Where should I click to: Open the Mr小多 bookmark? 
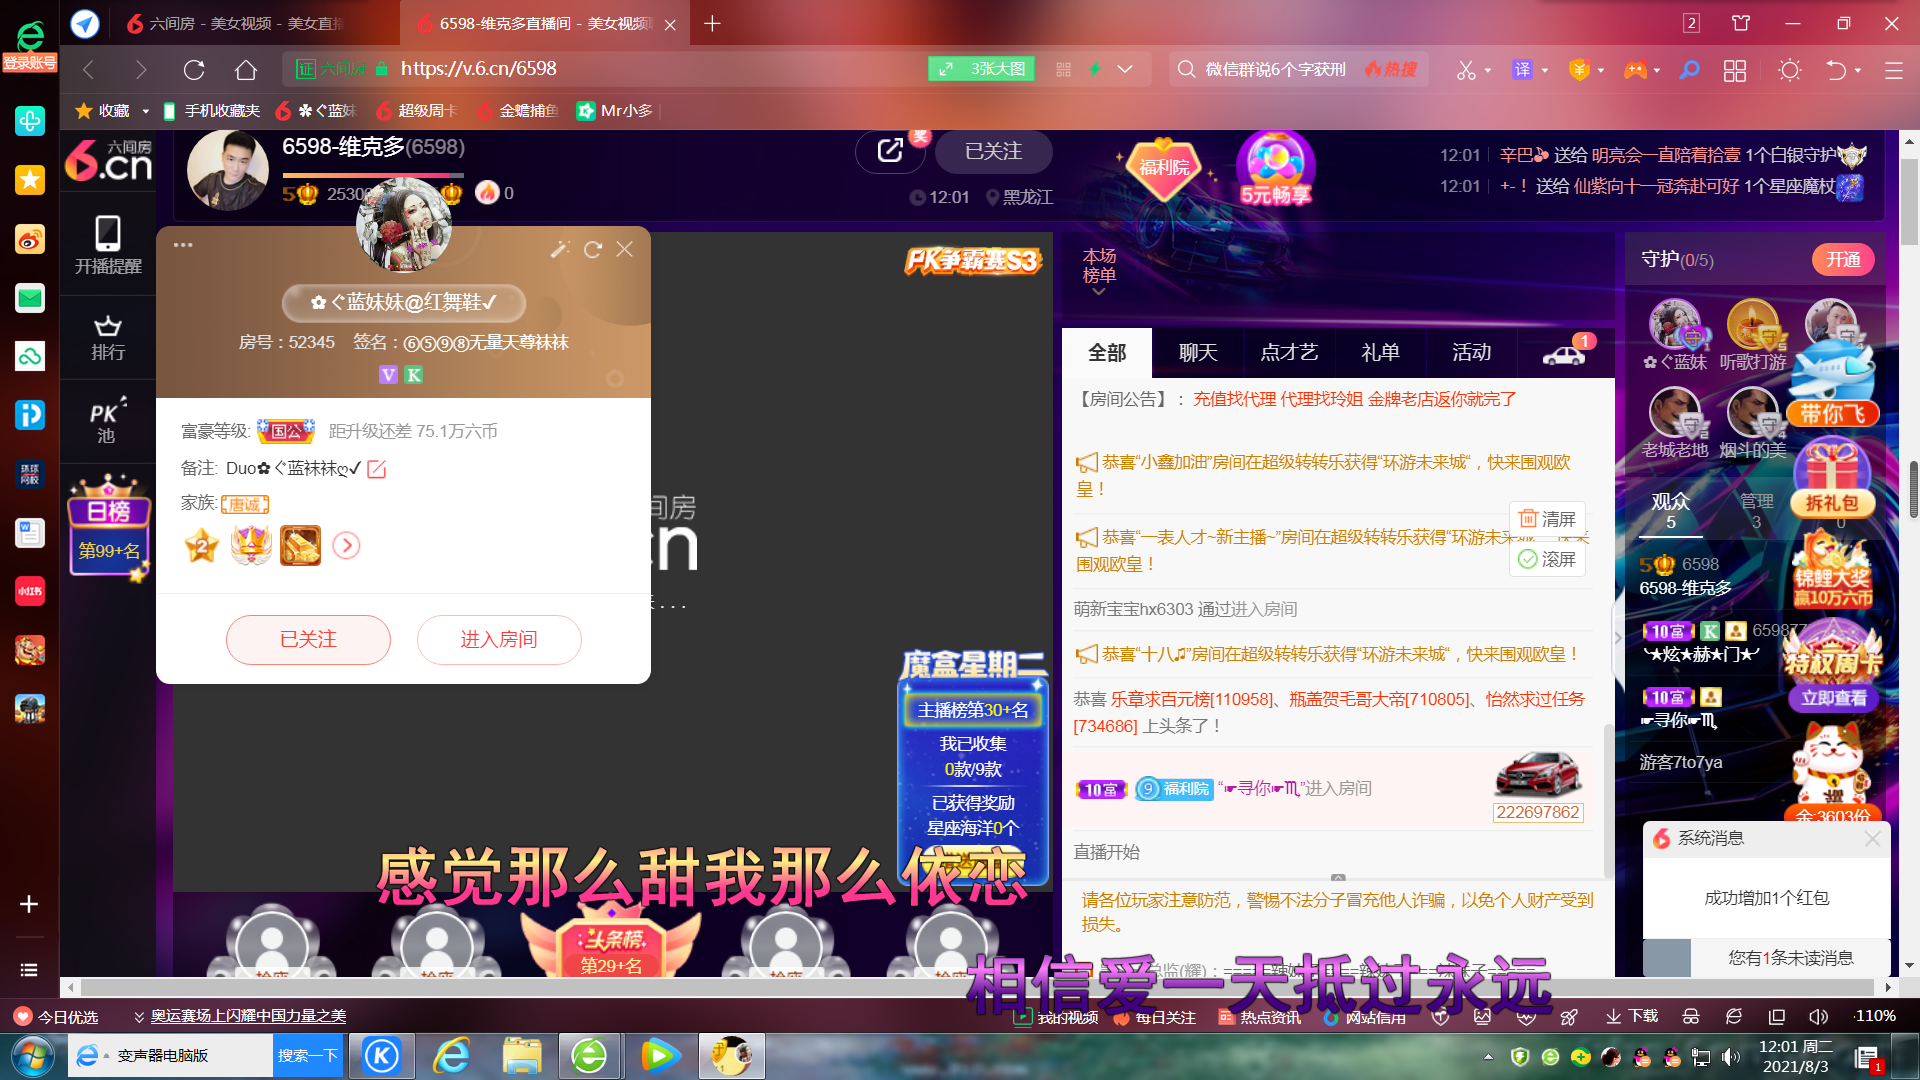pos(615,111)
